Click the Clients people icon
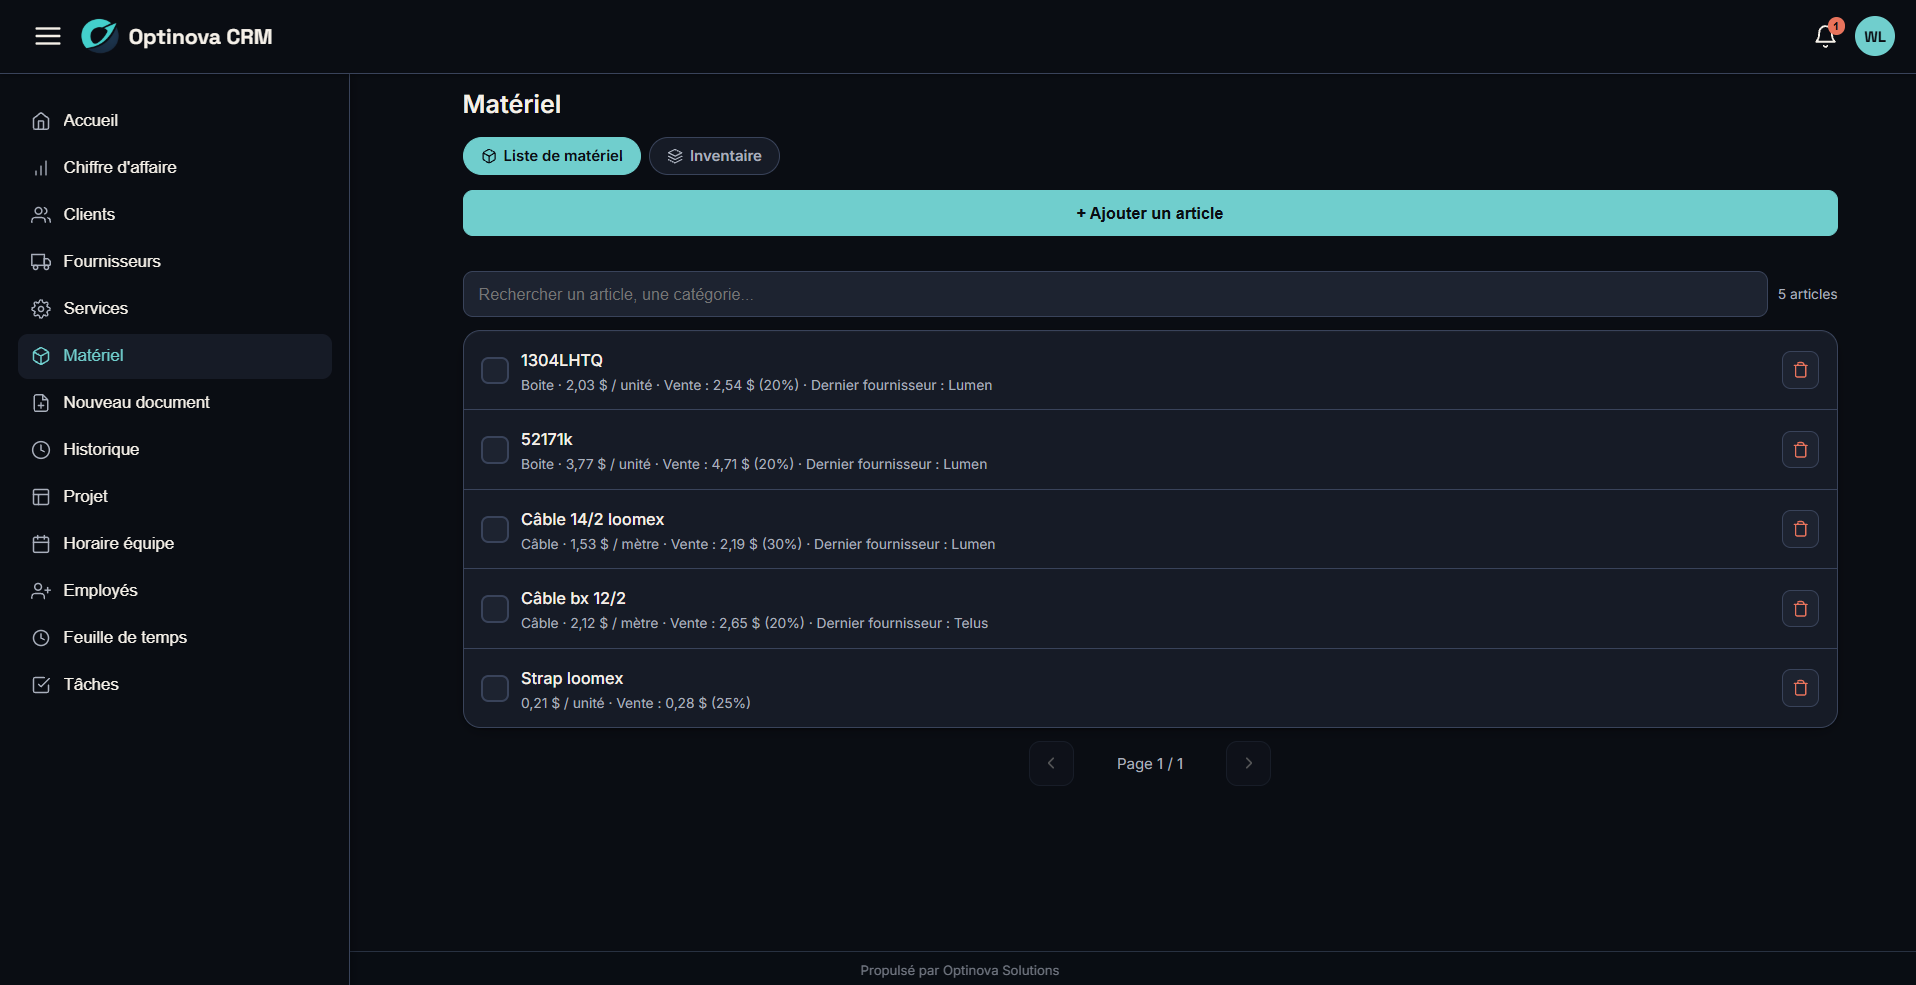The image size is (1916, 985). (41, 215)
